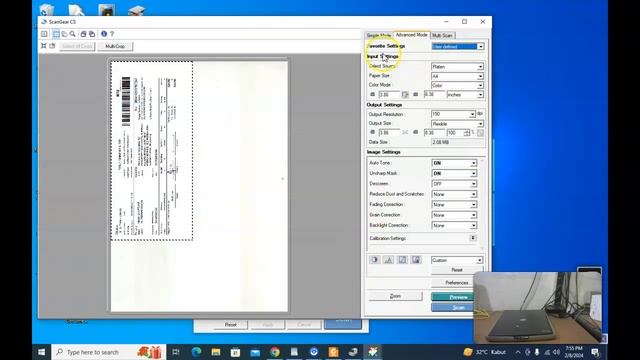This screenshot has height=360, width=640.
Task: Open the Output Size dropdown
Action: click(x=458, y=124)
